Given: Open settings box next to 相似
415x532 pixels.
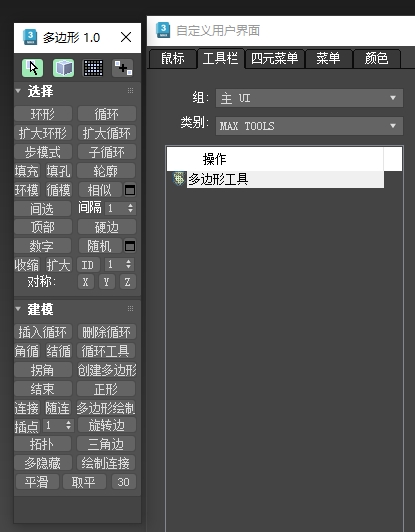Looking at the screenshot, I should click(130, 190).
